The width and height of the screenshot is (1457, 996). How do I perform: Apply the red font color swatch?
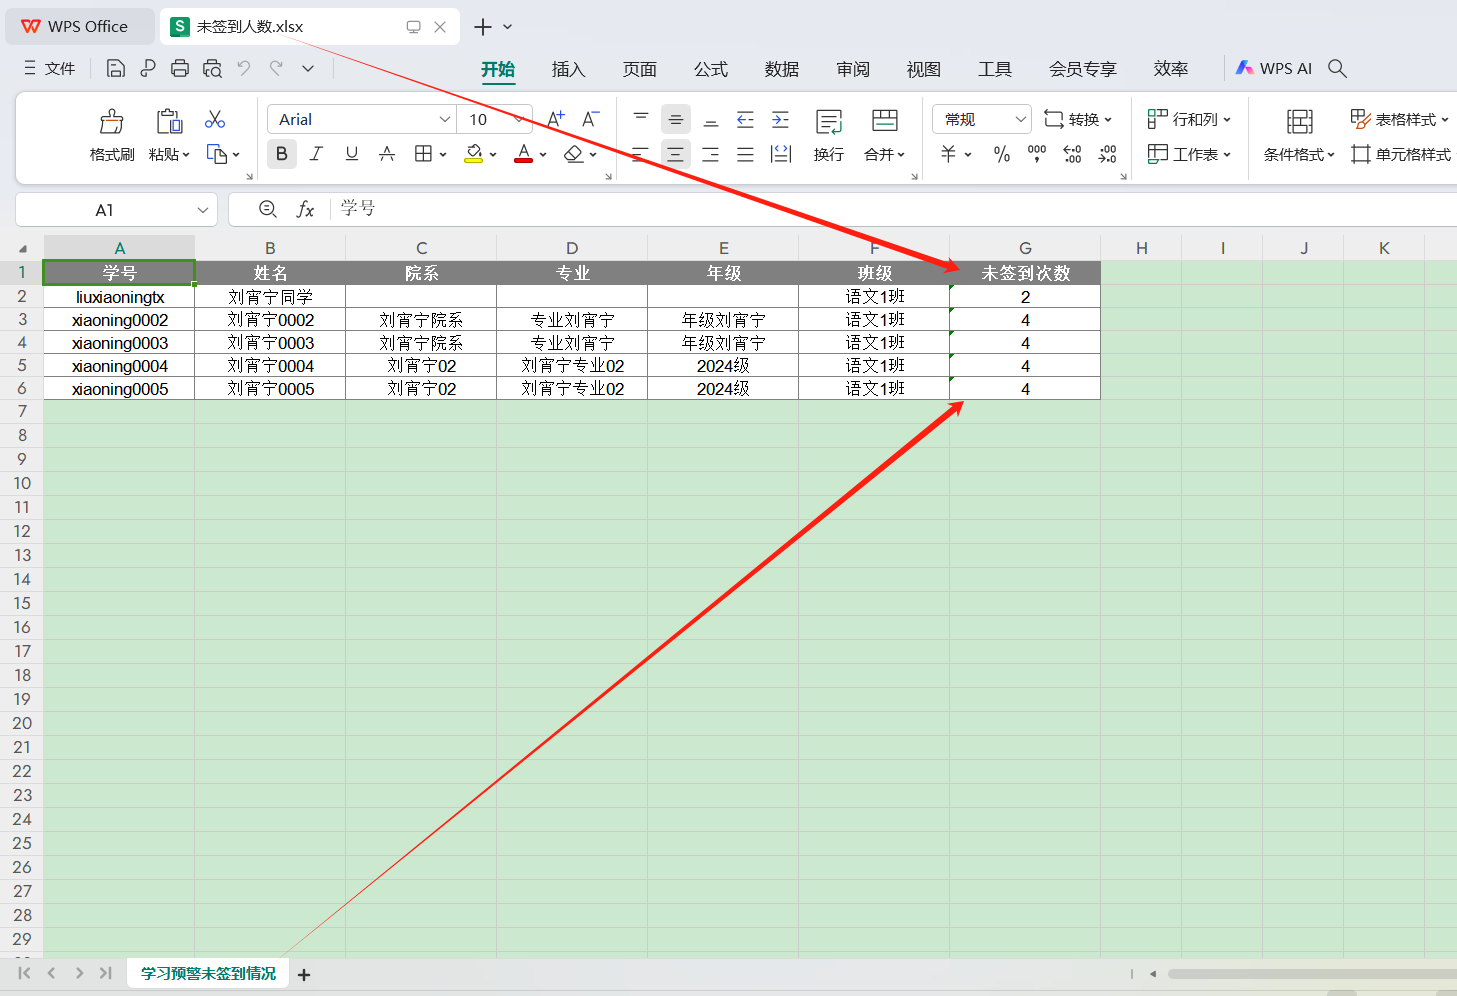click(x=523, y=154)
